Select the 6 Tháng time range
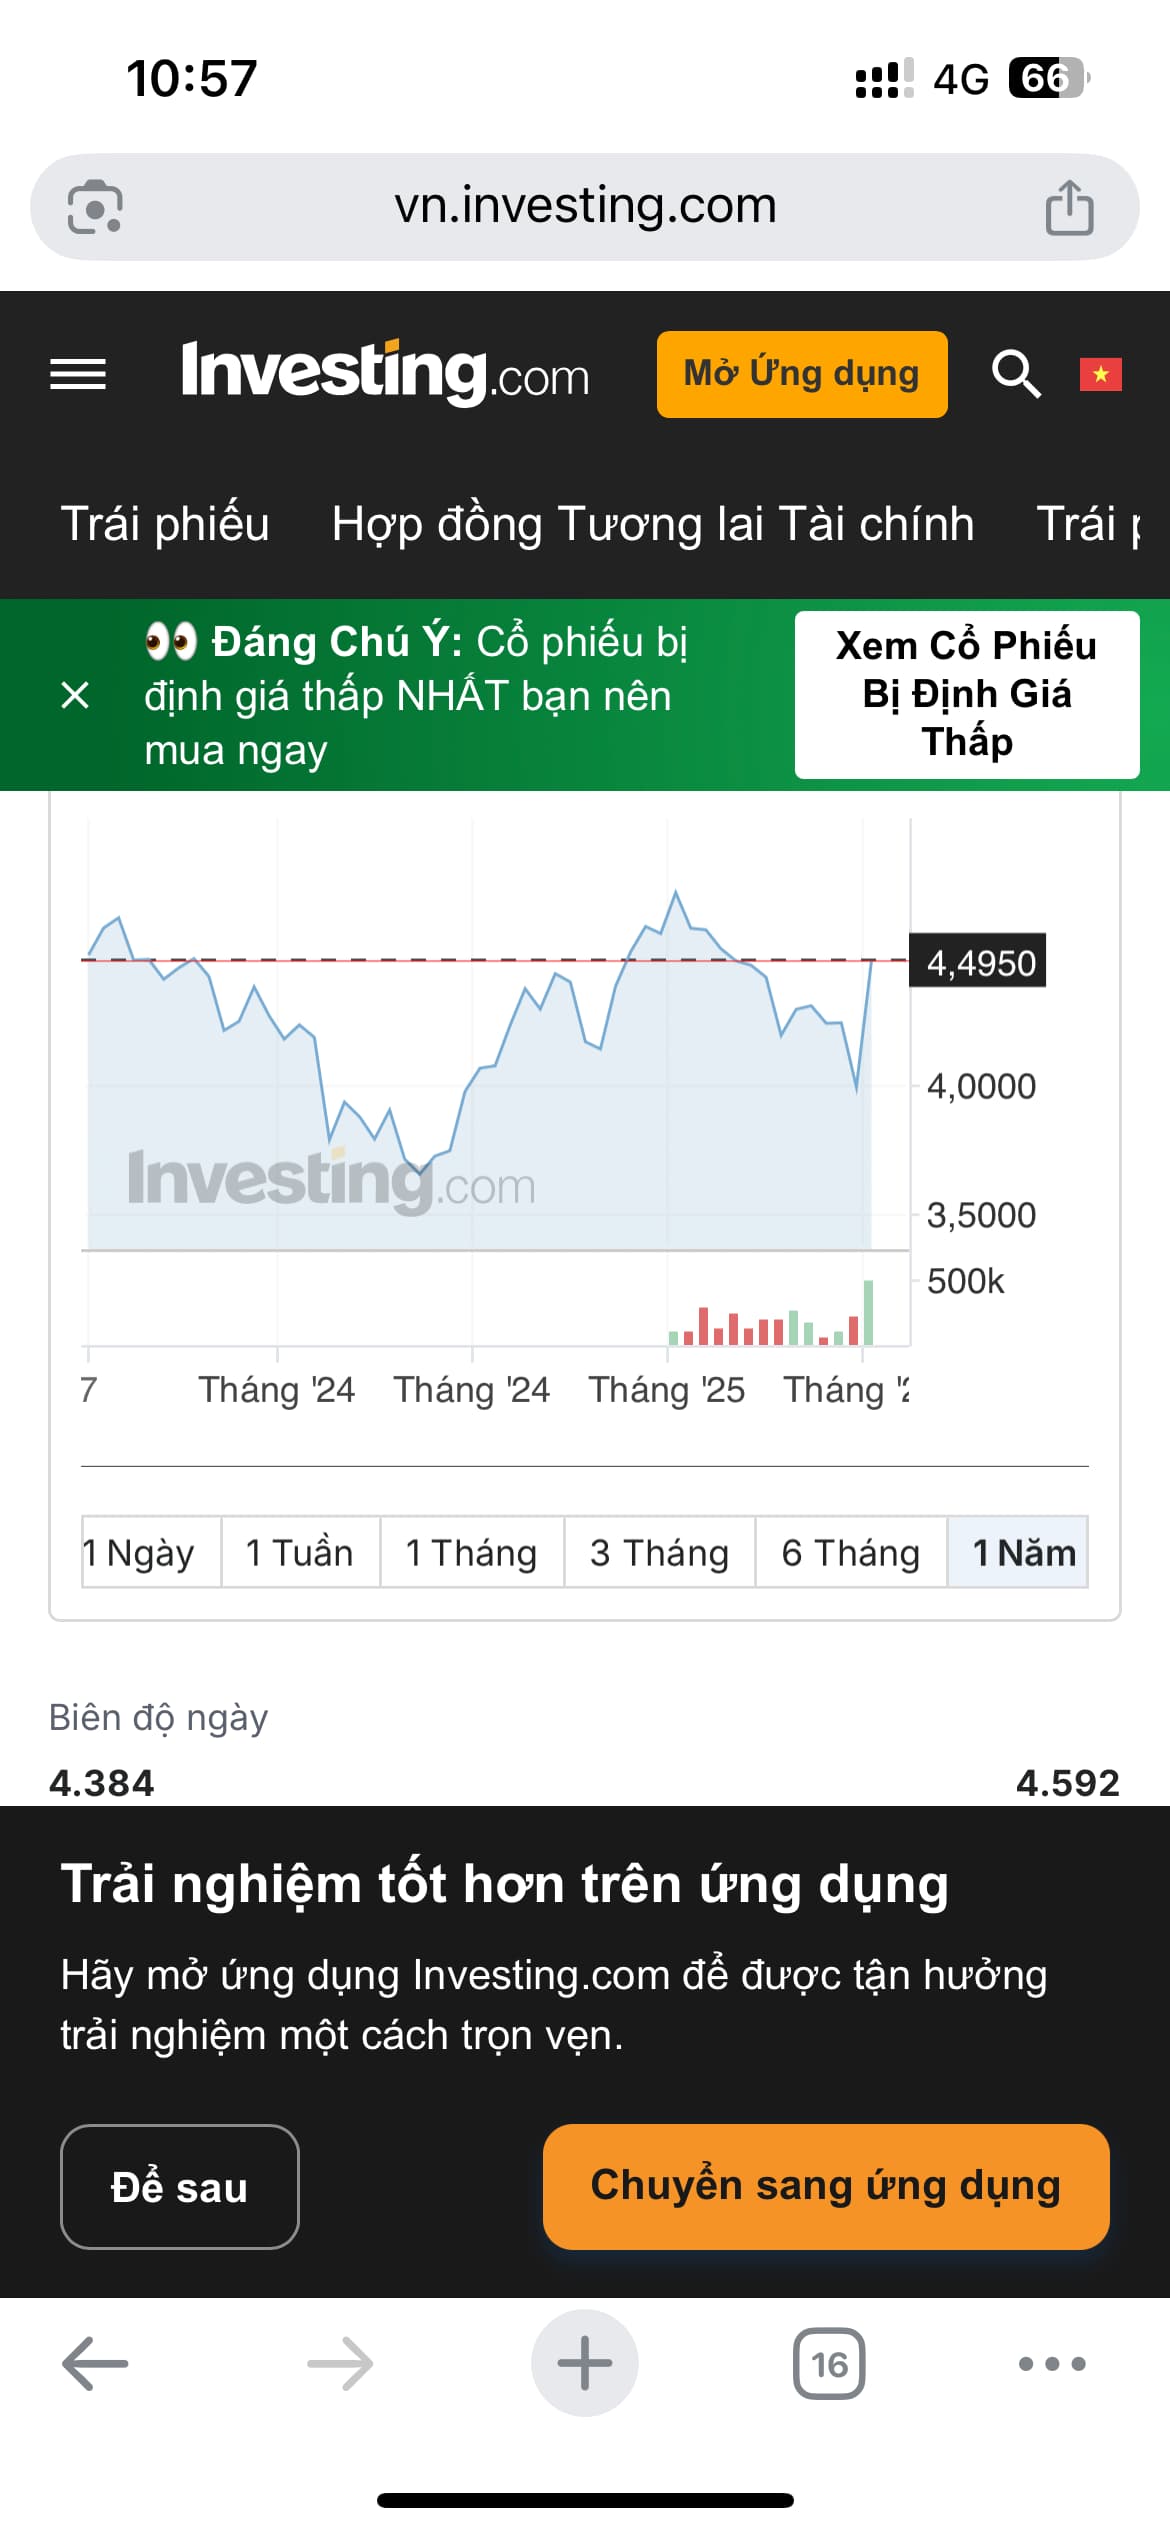The height and width of the screenshot is (2532, 1170). [850, 1553]
